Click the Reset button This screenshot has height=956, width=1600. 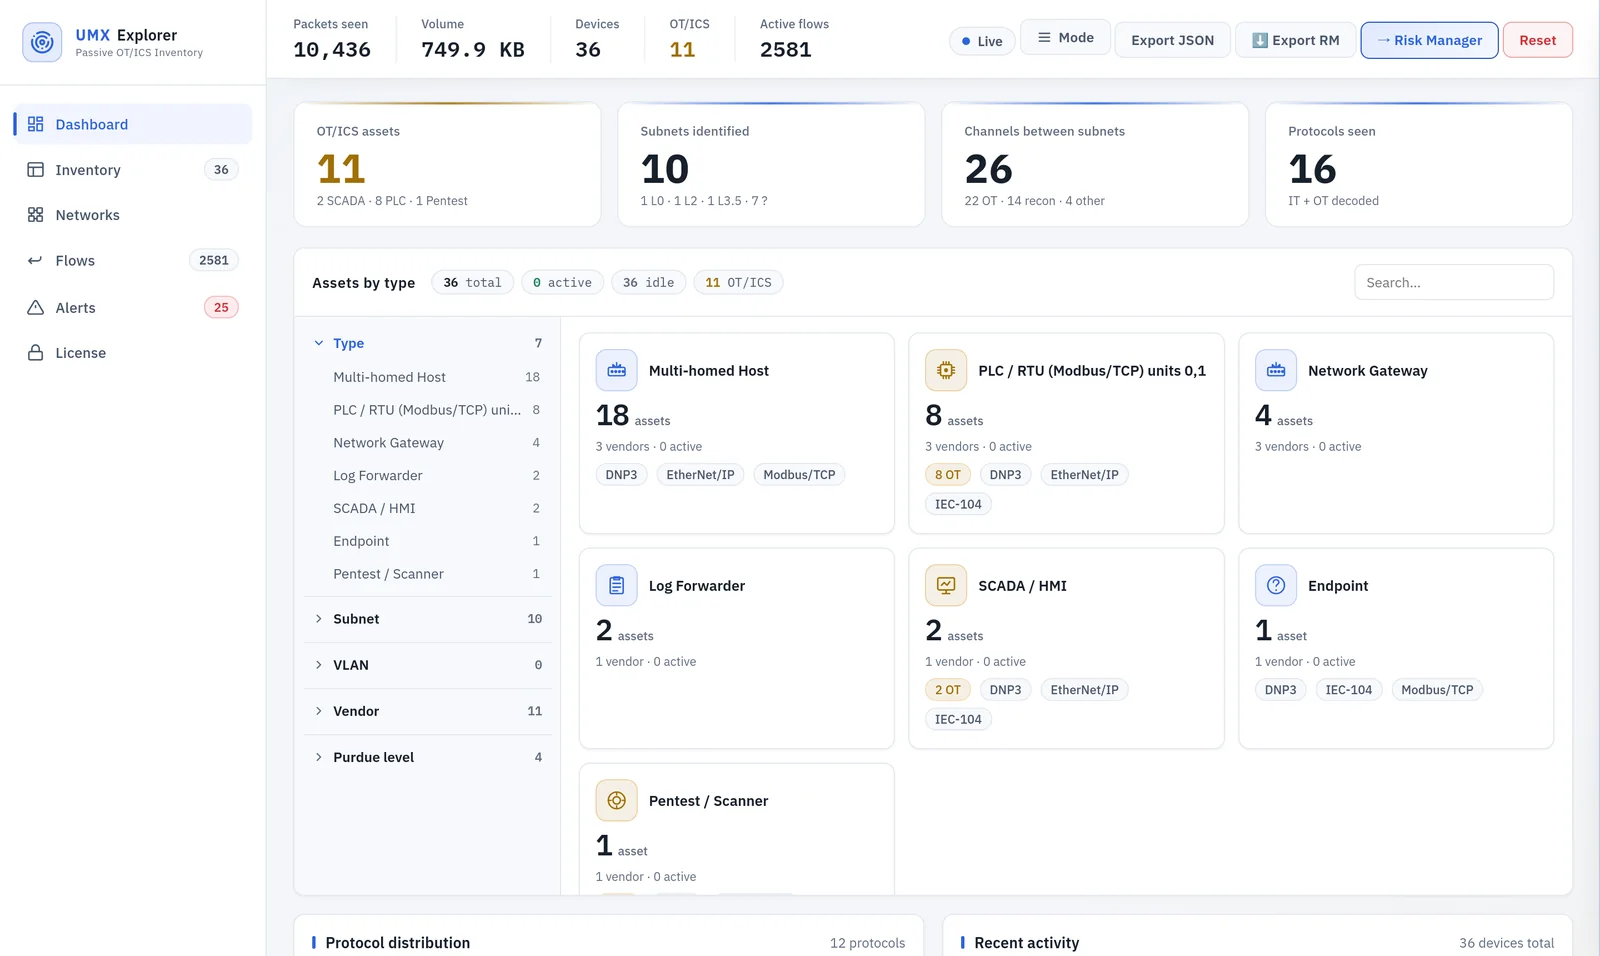[x=1537, y=40]
